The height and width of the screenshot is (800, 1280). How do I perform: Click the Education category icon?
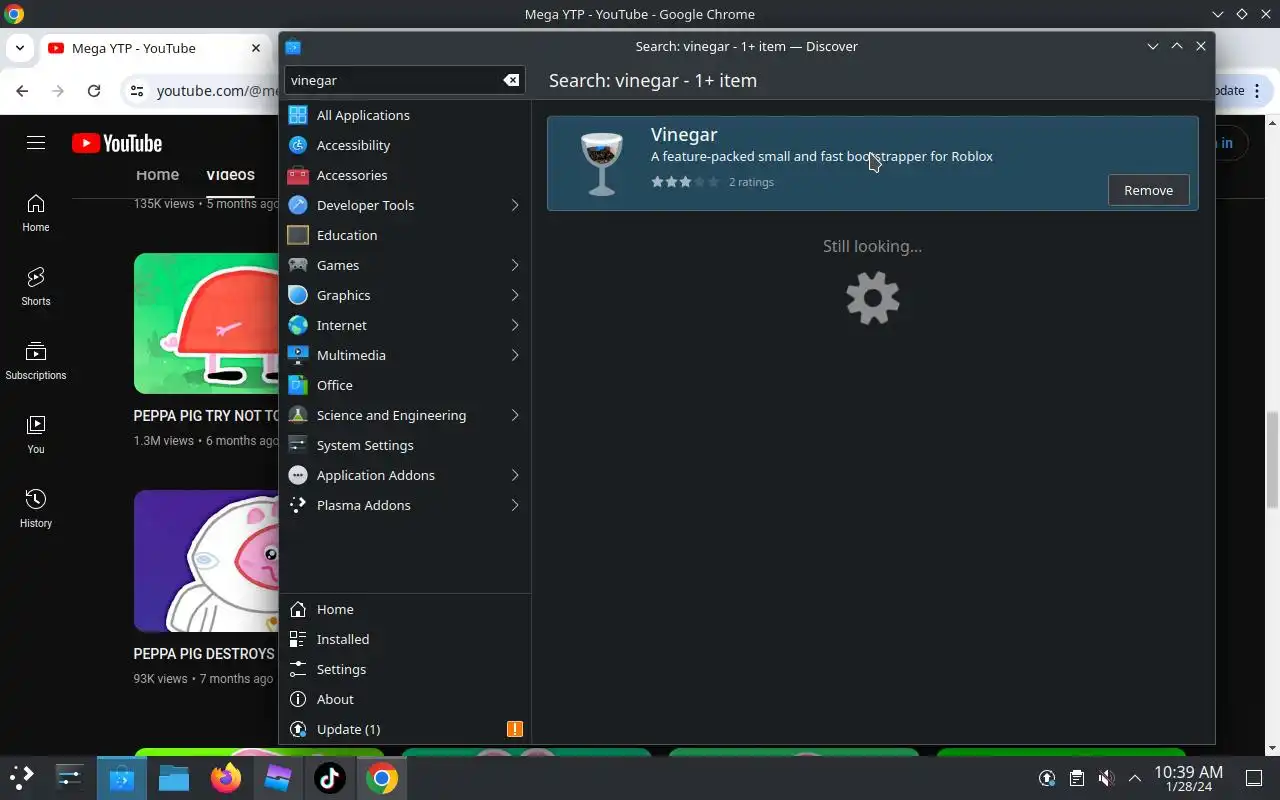coord(297,235)
